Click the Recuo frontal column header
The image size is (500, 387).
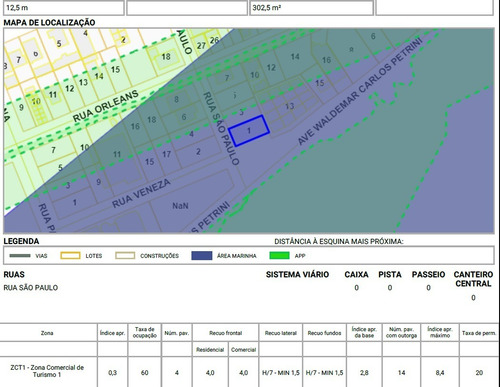(226, 333)
